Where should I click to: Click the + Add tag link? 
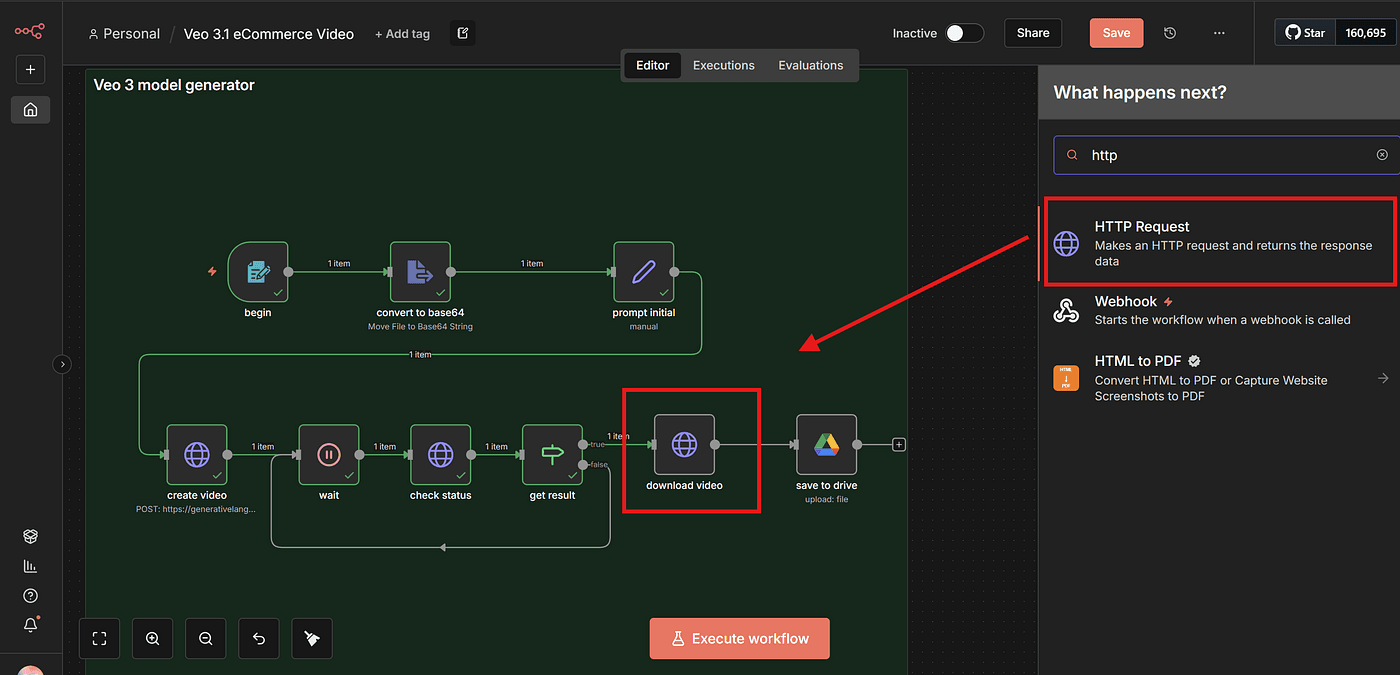tap(402, 34)
